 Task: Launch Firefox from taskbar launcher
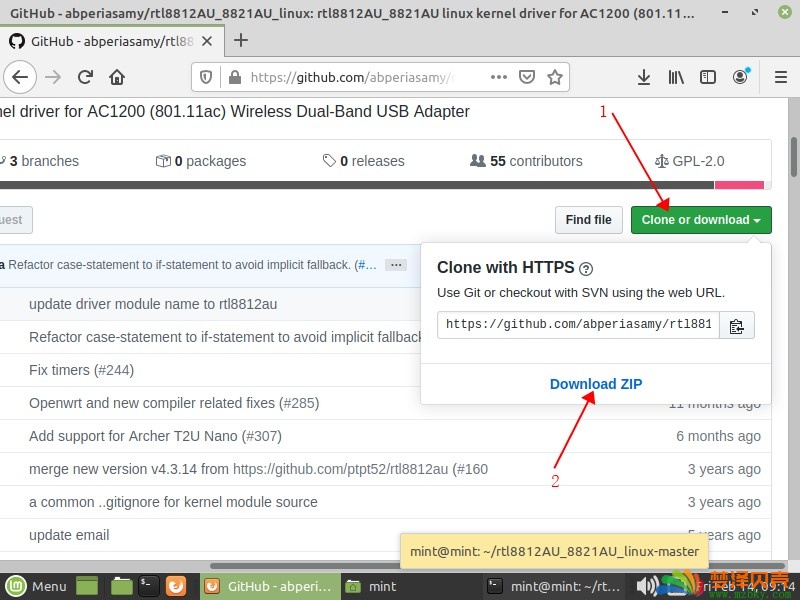tap(176, 586)
